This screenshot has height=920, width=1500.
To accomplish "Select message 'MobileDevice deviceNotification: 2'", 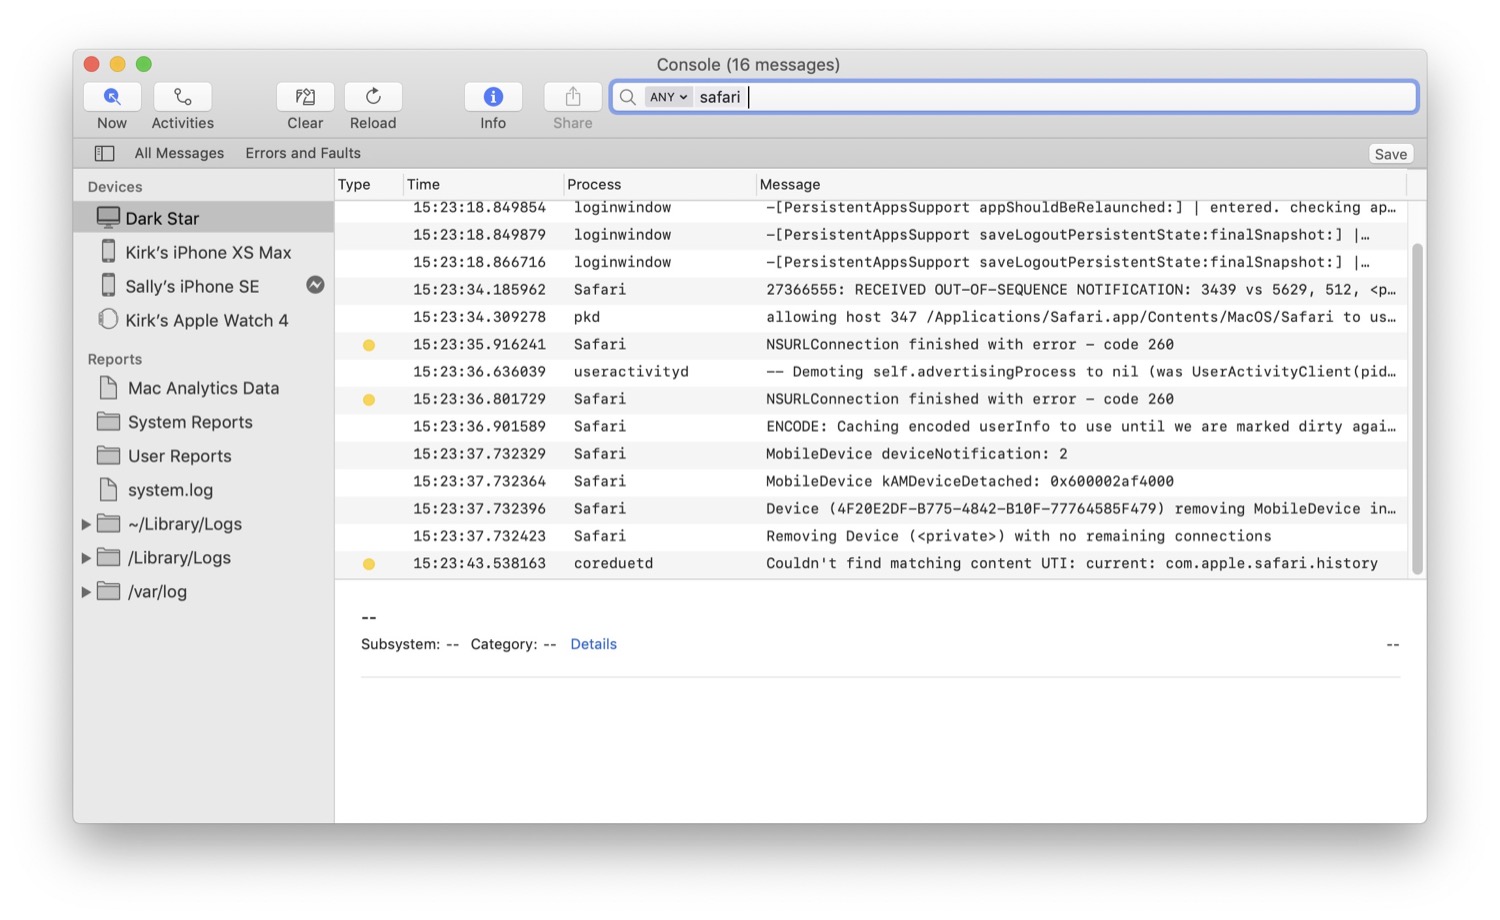I will [916, 454].
